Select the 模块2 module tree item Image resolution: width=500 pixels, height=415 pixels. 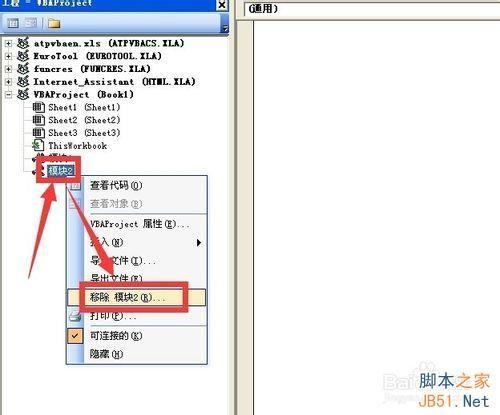coord(60,171)
